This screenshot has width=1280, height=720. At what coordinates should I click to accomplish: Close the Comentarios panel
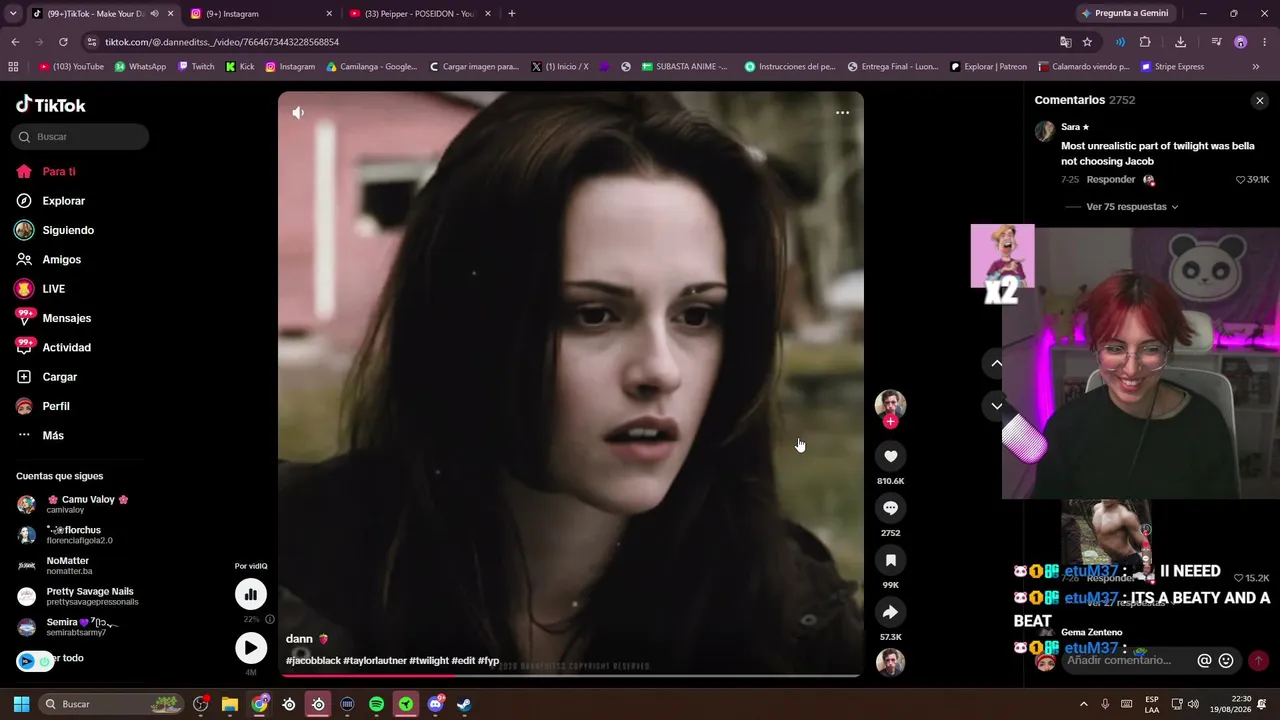(1259, 100)
